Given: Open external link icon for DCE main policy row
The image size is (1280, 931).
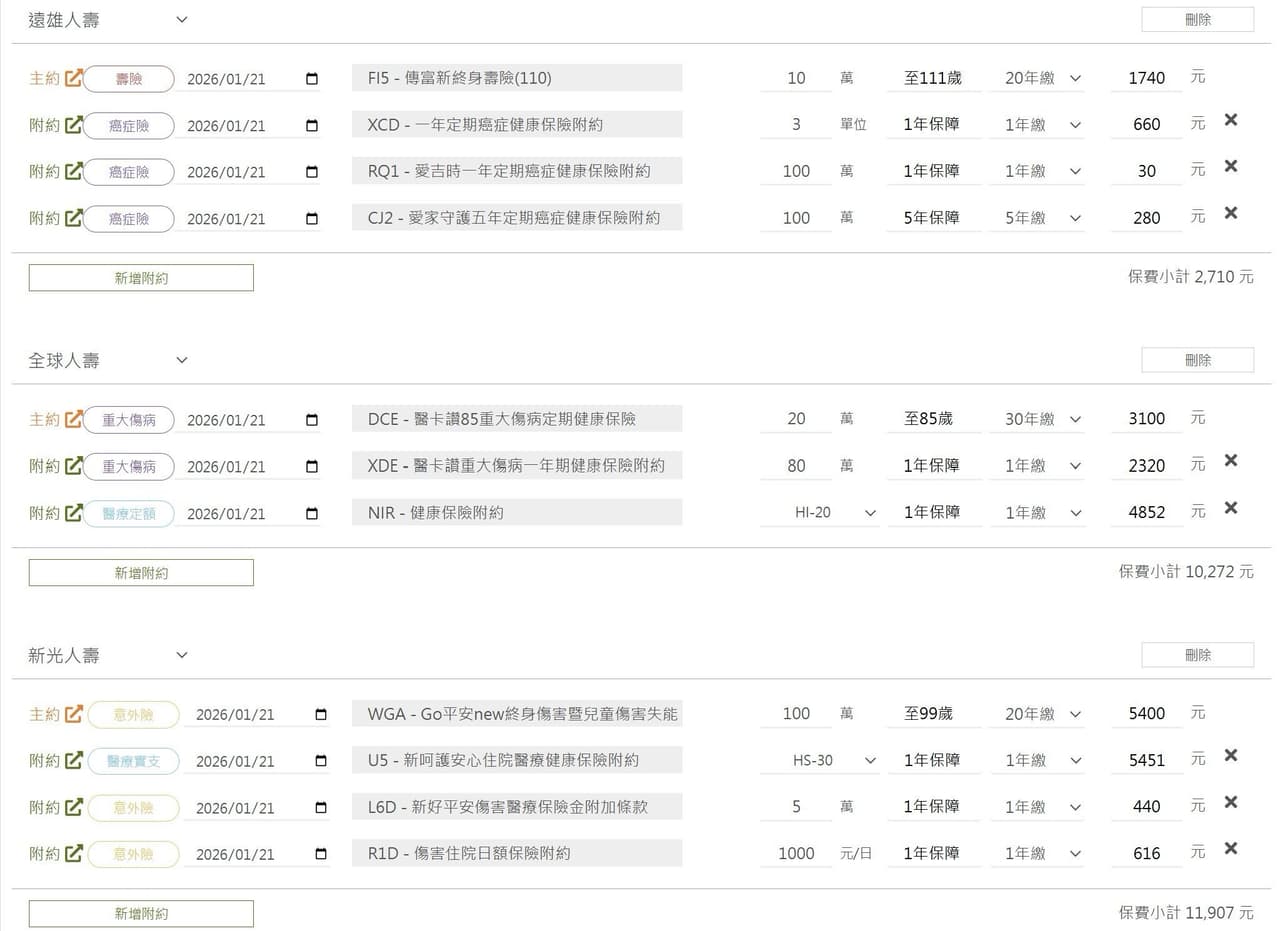Looking at the screenshot, I should pyautogui.click(x=73, y=419).
